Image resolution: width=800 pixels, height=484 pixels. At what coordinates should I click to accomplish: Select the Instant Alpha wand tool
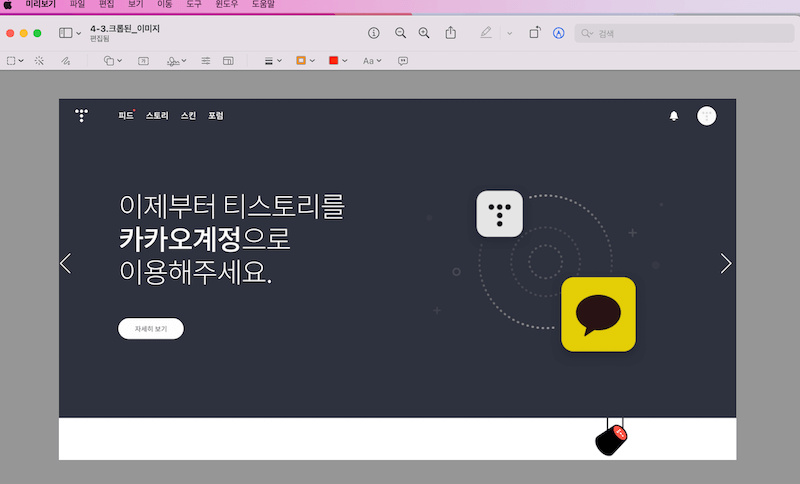[39, 61]
